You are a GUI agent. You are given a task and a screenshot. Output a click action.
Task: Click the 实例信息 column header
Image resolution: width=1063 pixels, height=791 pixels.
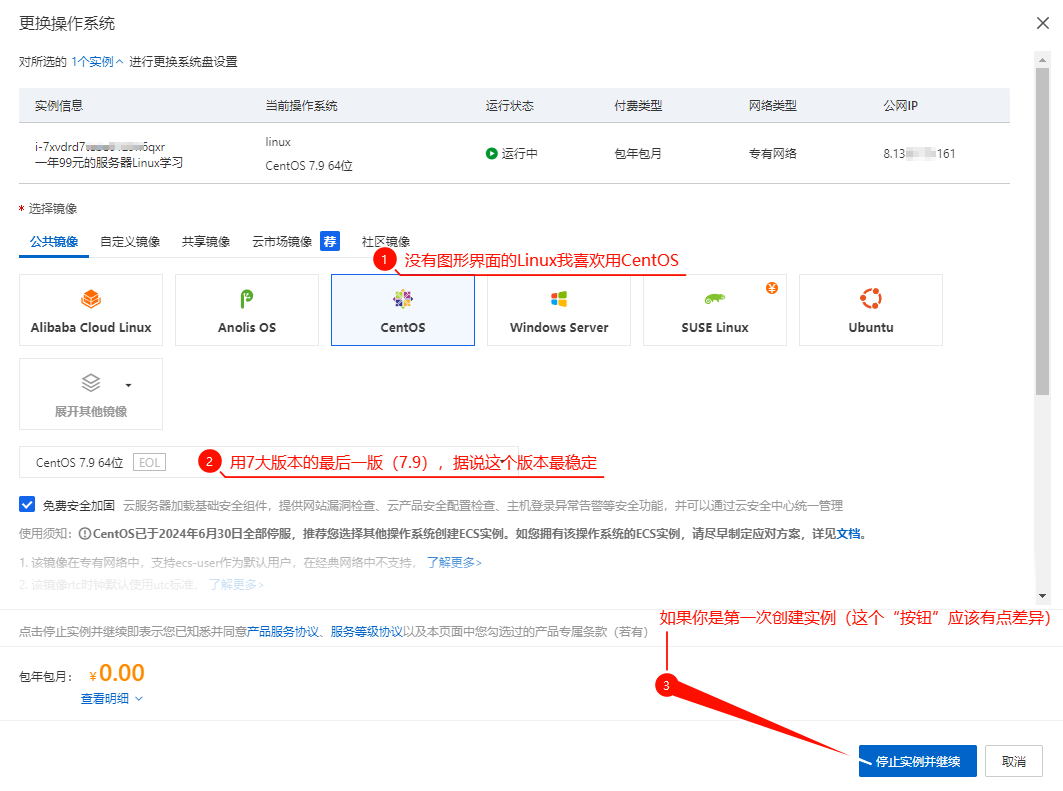coord(59,106)
